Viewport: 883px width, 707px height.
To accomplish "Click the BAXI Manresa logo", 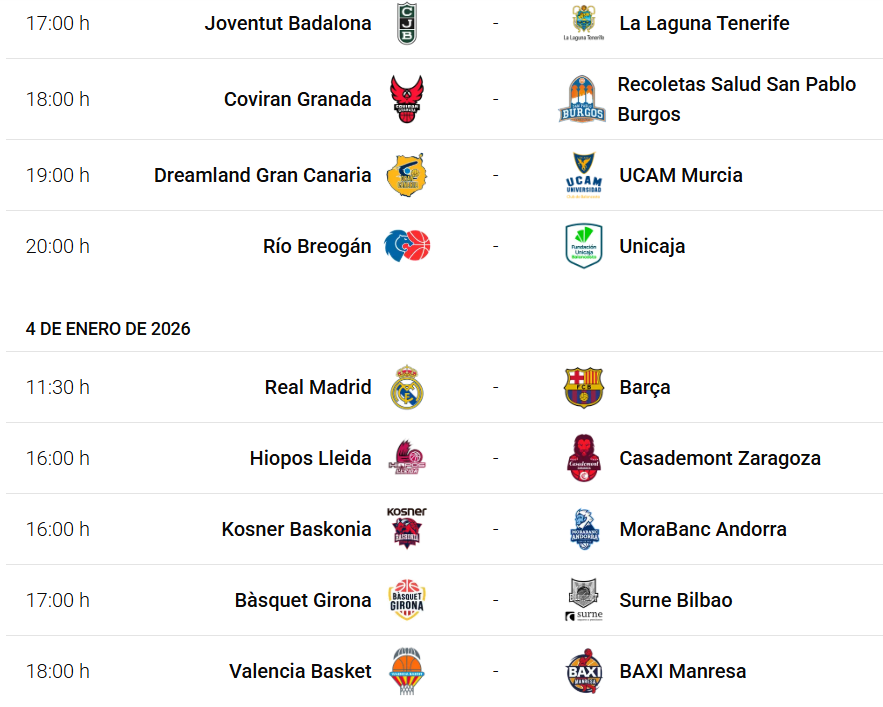I will click(584, 671).
